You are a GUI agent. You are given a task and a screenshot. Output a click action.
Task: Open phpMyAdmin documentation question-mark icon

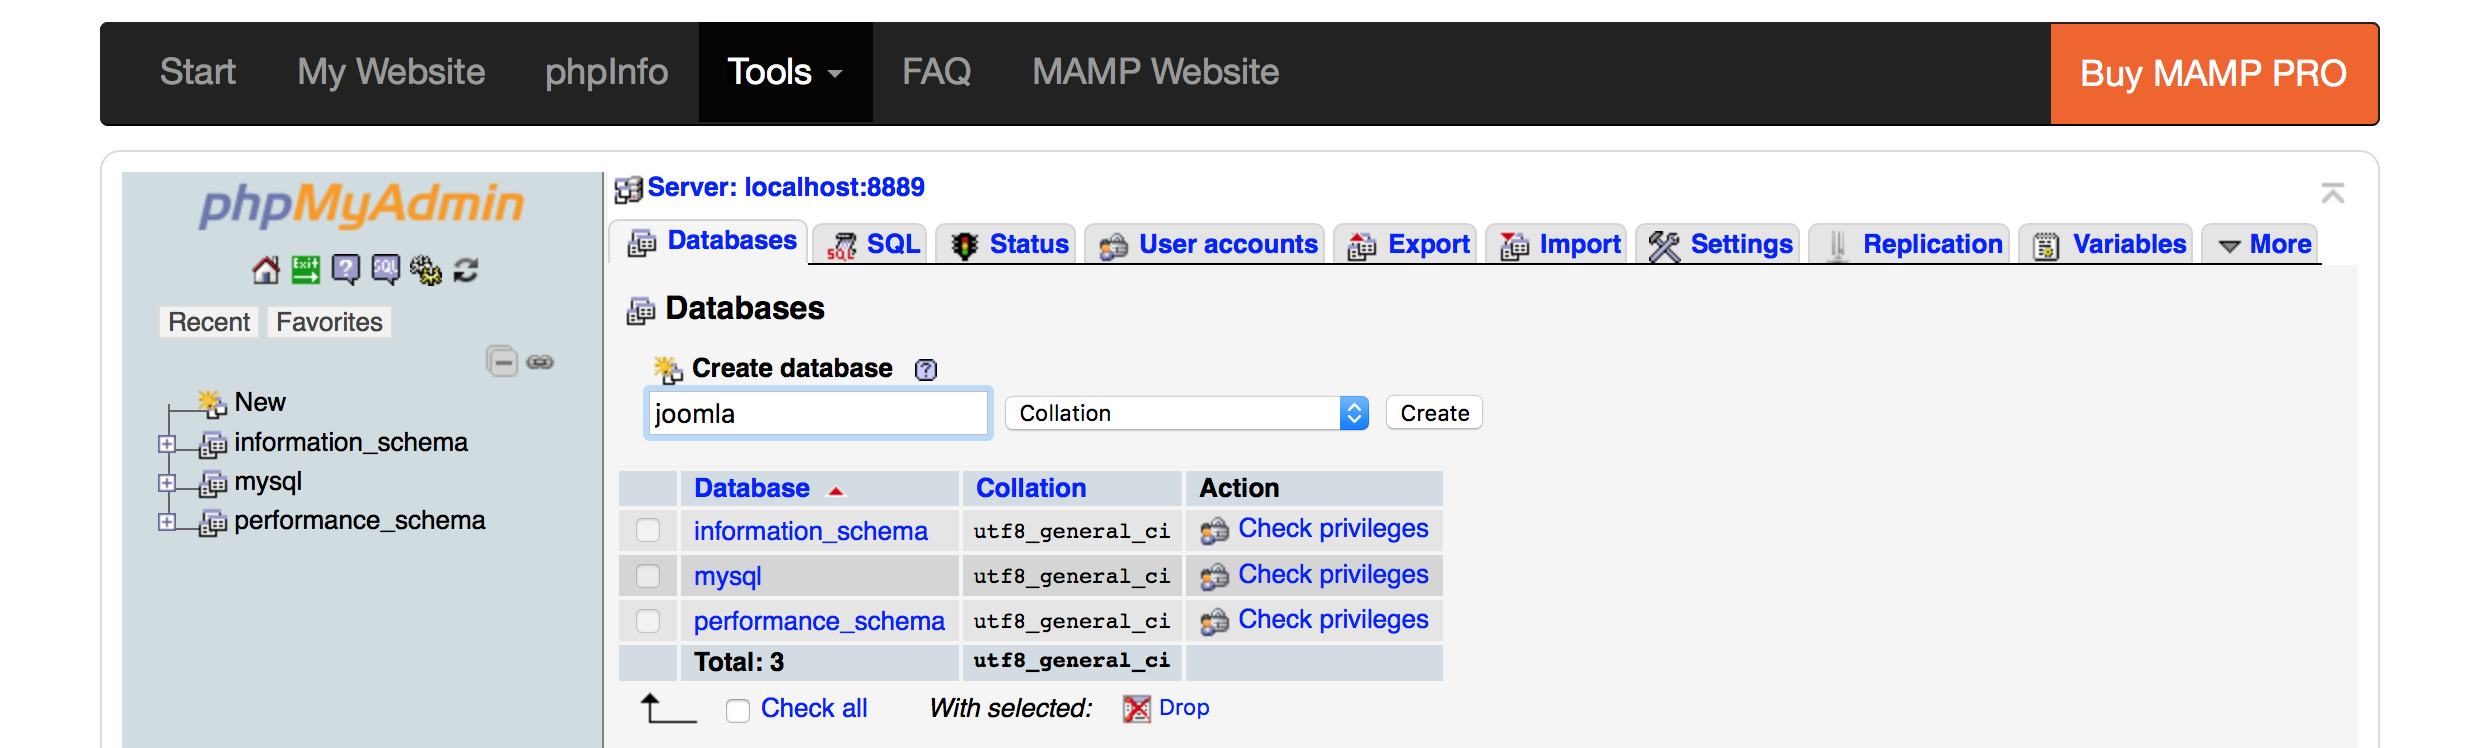(x=345, y=269)
